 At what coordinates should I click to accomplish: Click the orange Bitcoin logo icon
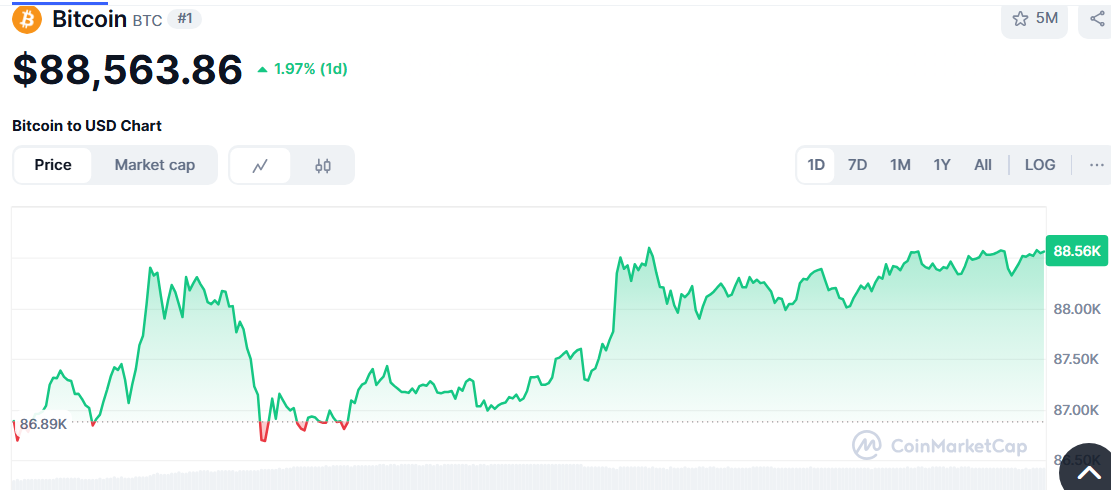(28, 19)
